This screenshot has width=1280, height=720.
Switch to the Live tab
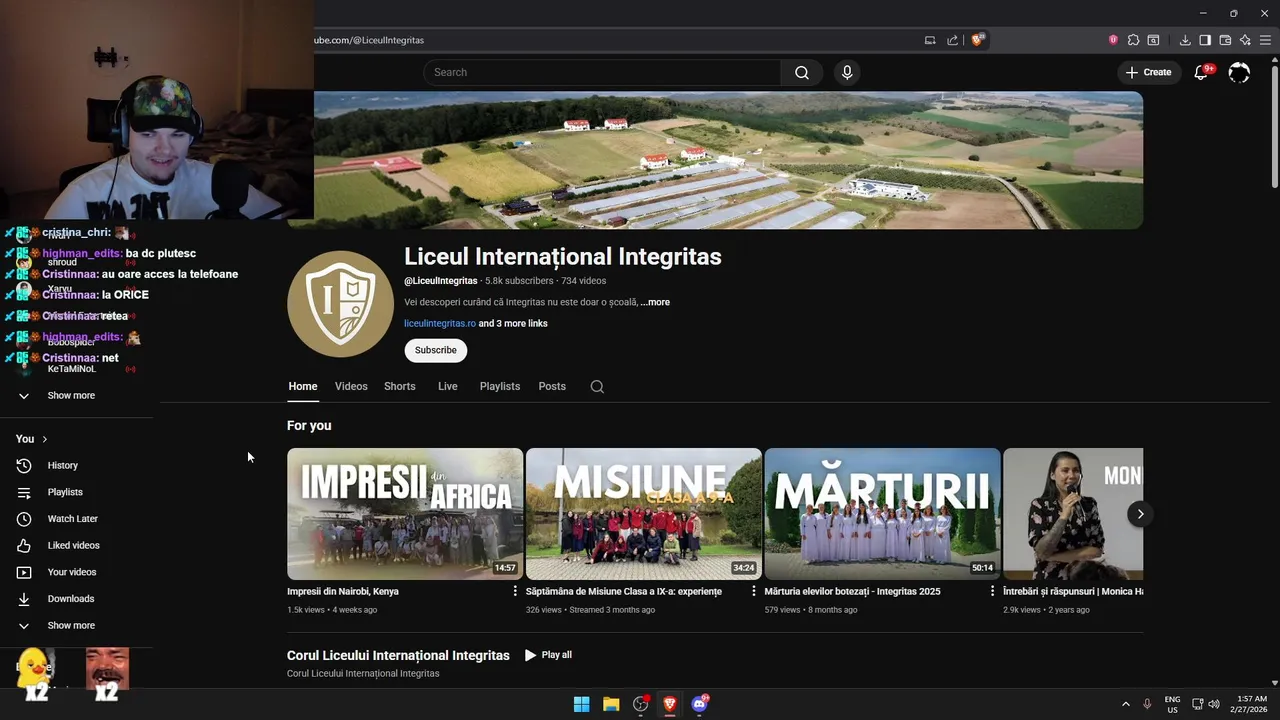(x=448, y=386)
